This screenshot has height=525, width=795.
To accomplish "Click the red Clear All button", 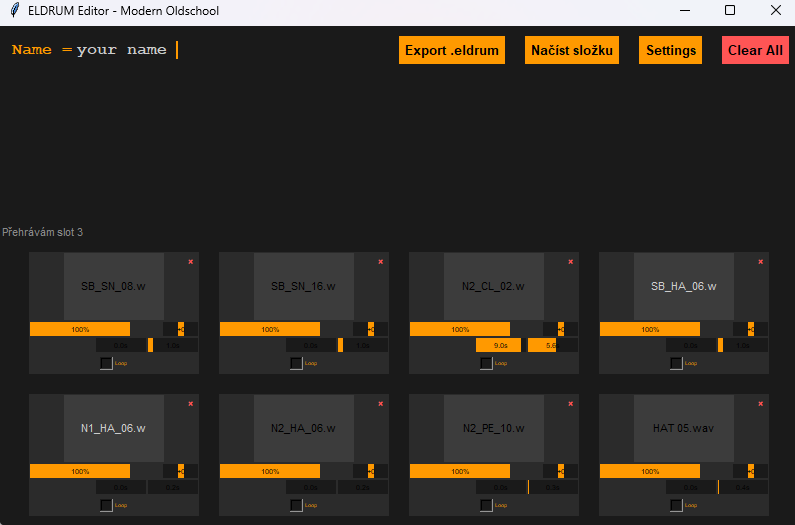I will [x=755, y=50].
